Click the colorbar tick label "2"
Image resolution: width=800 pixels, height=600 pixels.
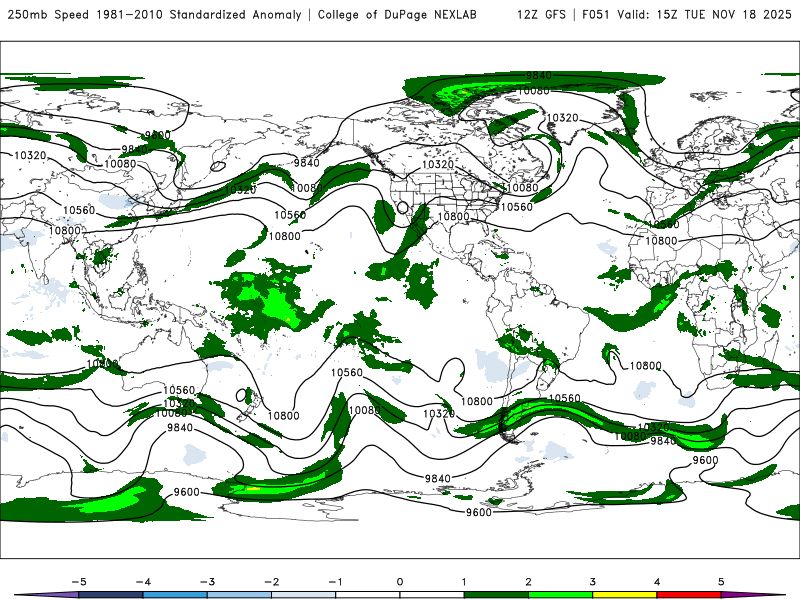[x=528, y=582]
